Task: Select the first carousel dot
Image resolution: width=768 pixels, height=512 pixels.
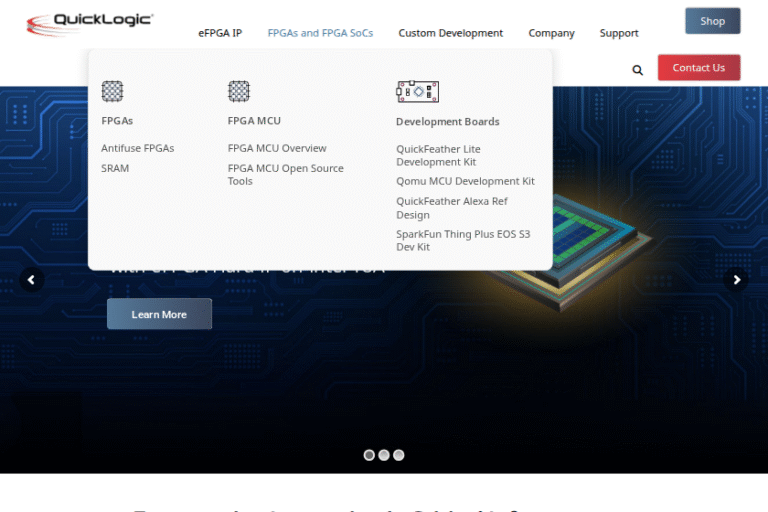Action: [x=369, y=455]
